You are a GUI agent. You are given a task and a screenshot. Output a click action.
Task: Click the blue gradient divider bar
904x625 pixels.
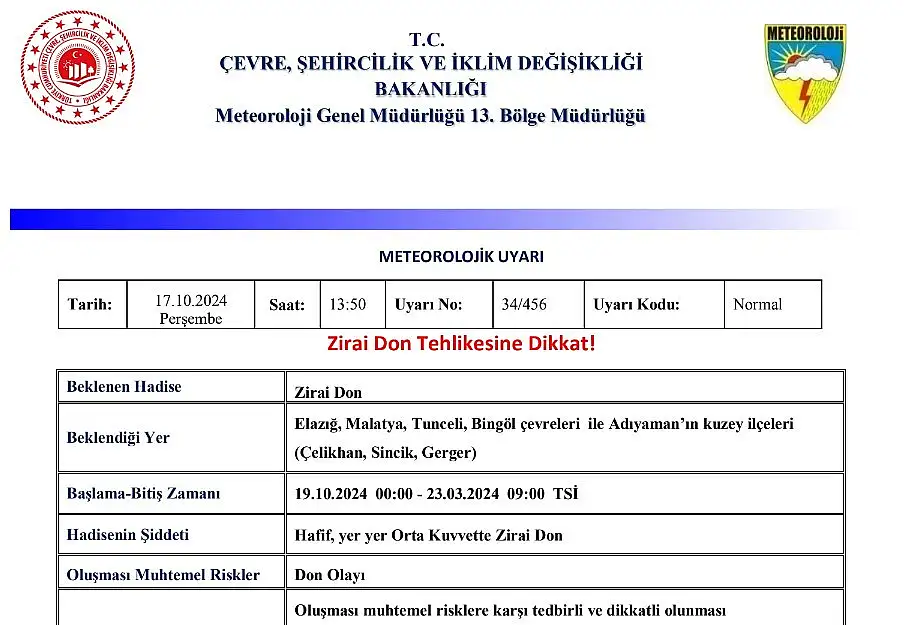(400, 219)
